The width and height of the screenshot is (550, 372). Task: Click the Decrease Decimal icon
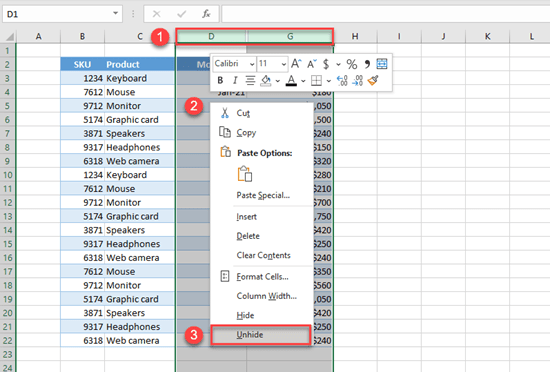click(x=357, y=81)
